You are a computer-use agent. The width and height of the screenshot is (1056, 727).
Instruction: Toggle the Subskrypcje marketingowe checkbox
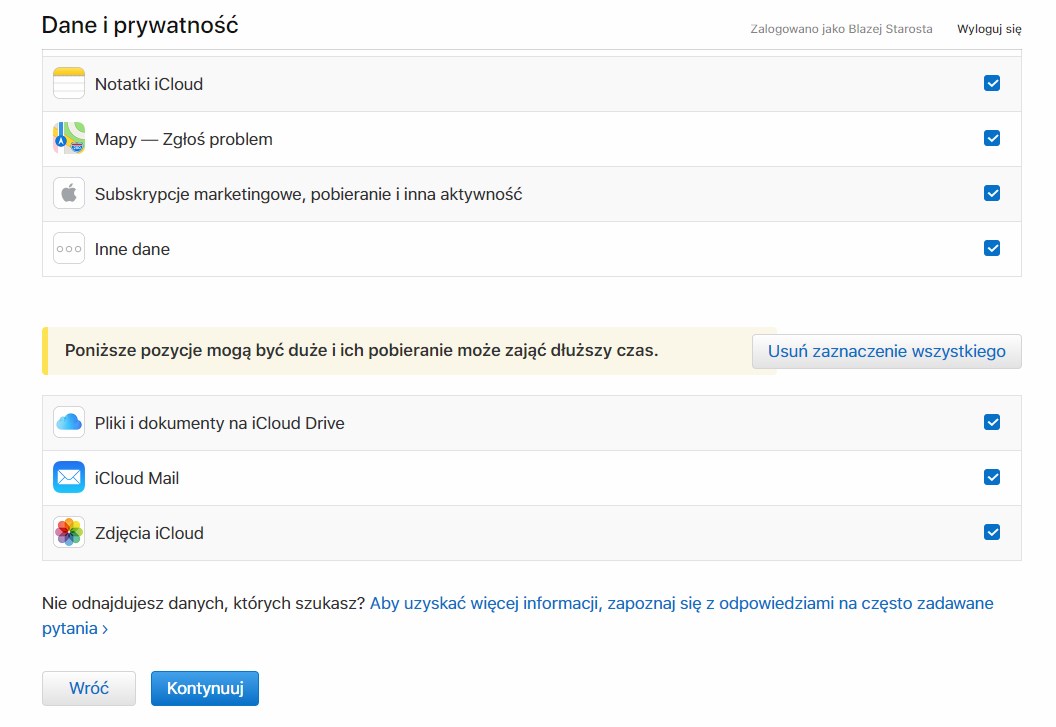coord(992,193)
